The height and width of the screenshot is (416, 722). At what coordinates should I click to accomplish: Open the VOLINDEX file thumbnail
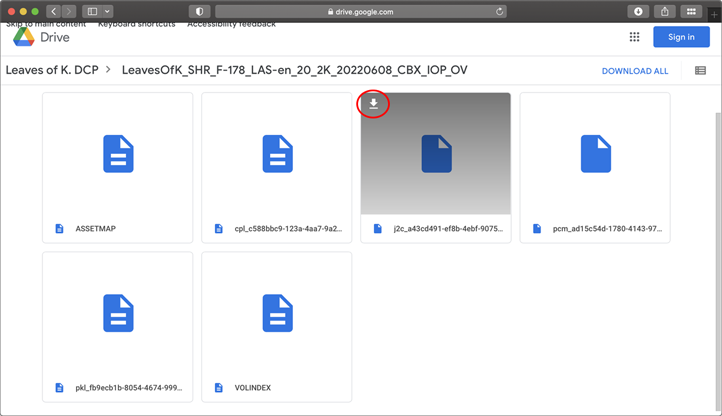click(277, 314)
